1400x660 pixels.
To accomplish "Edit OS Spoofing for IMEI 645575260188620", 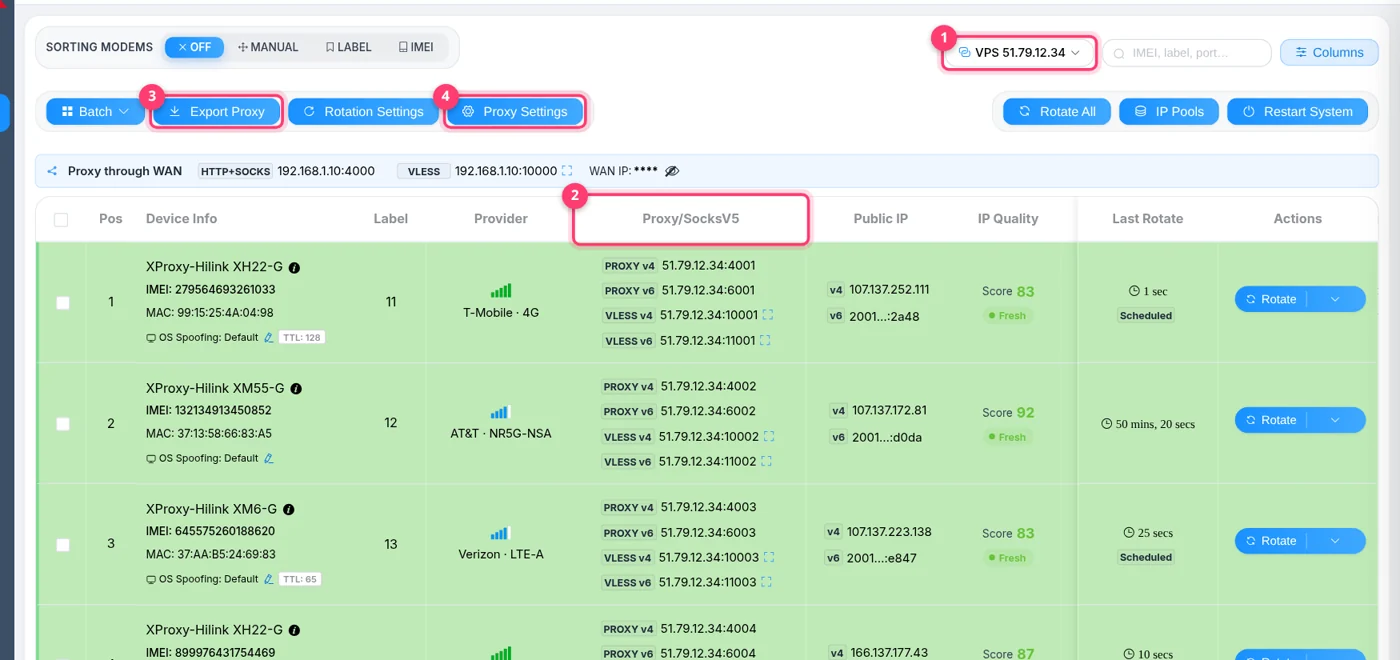I will (x=269, y=579).
